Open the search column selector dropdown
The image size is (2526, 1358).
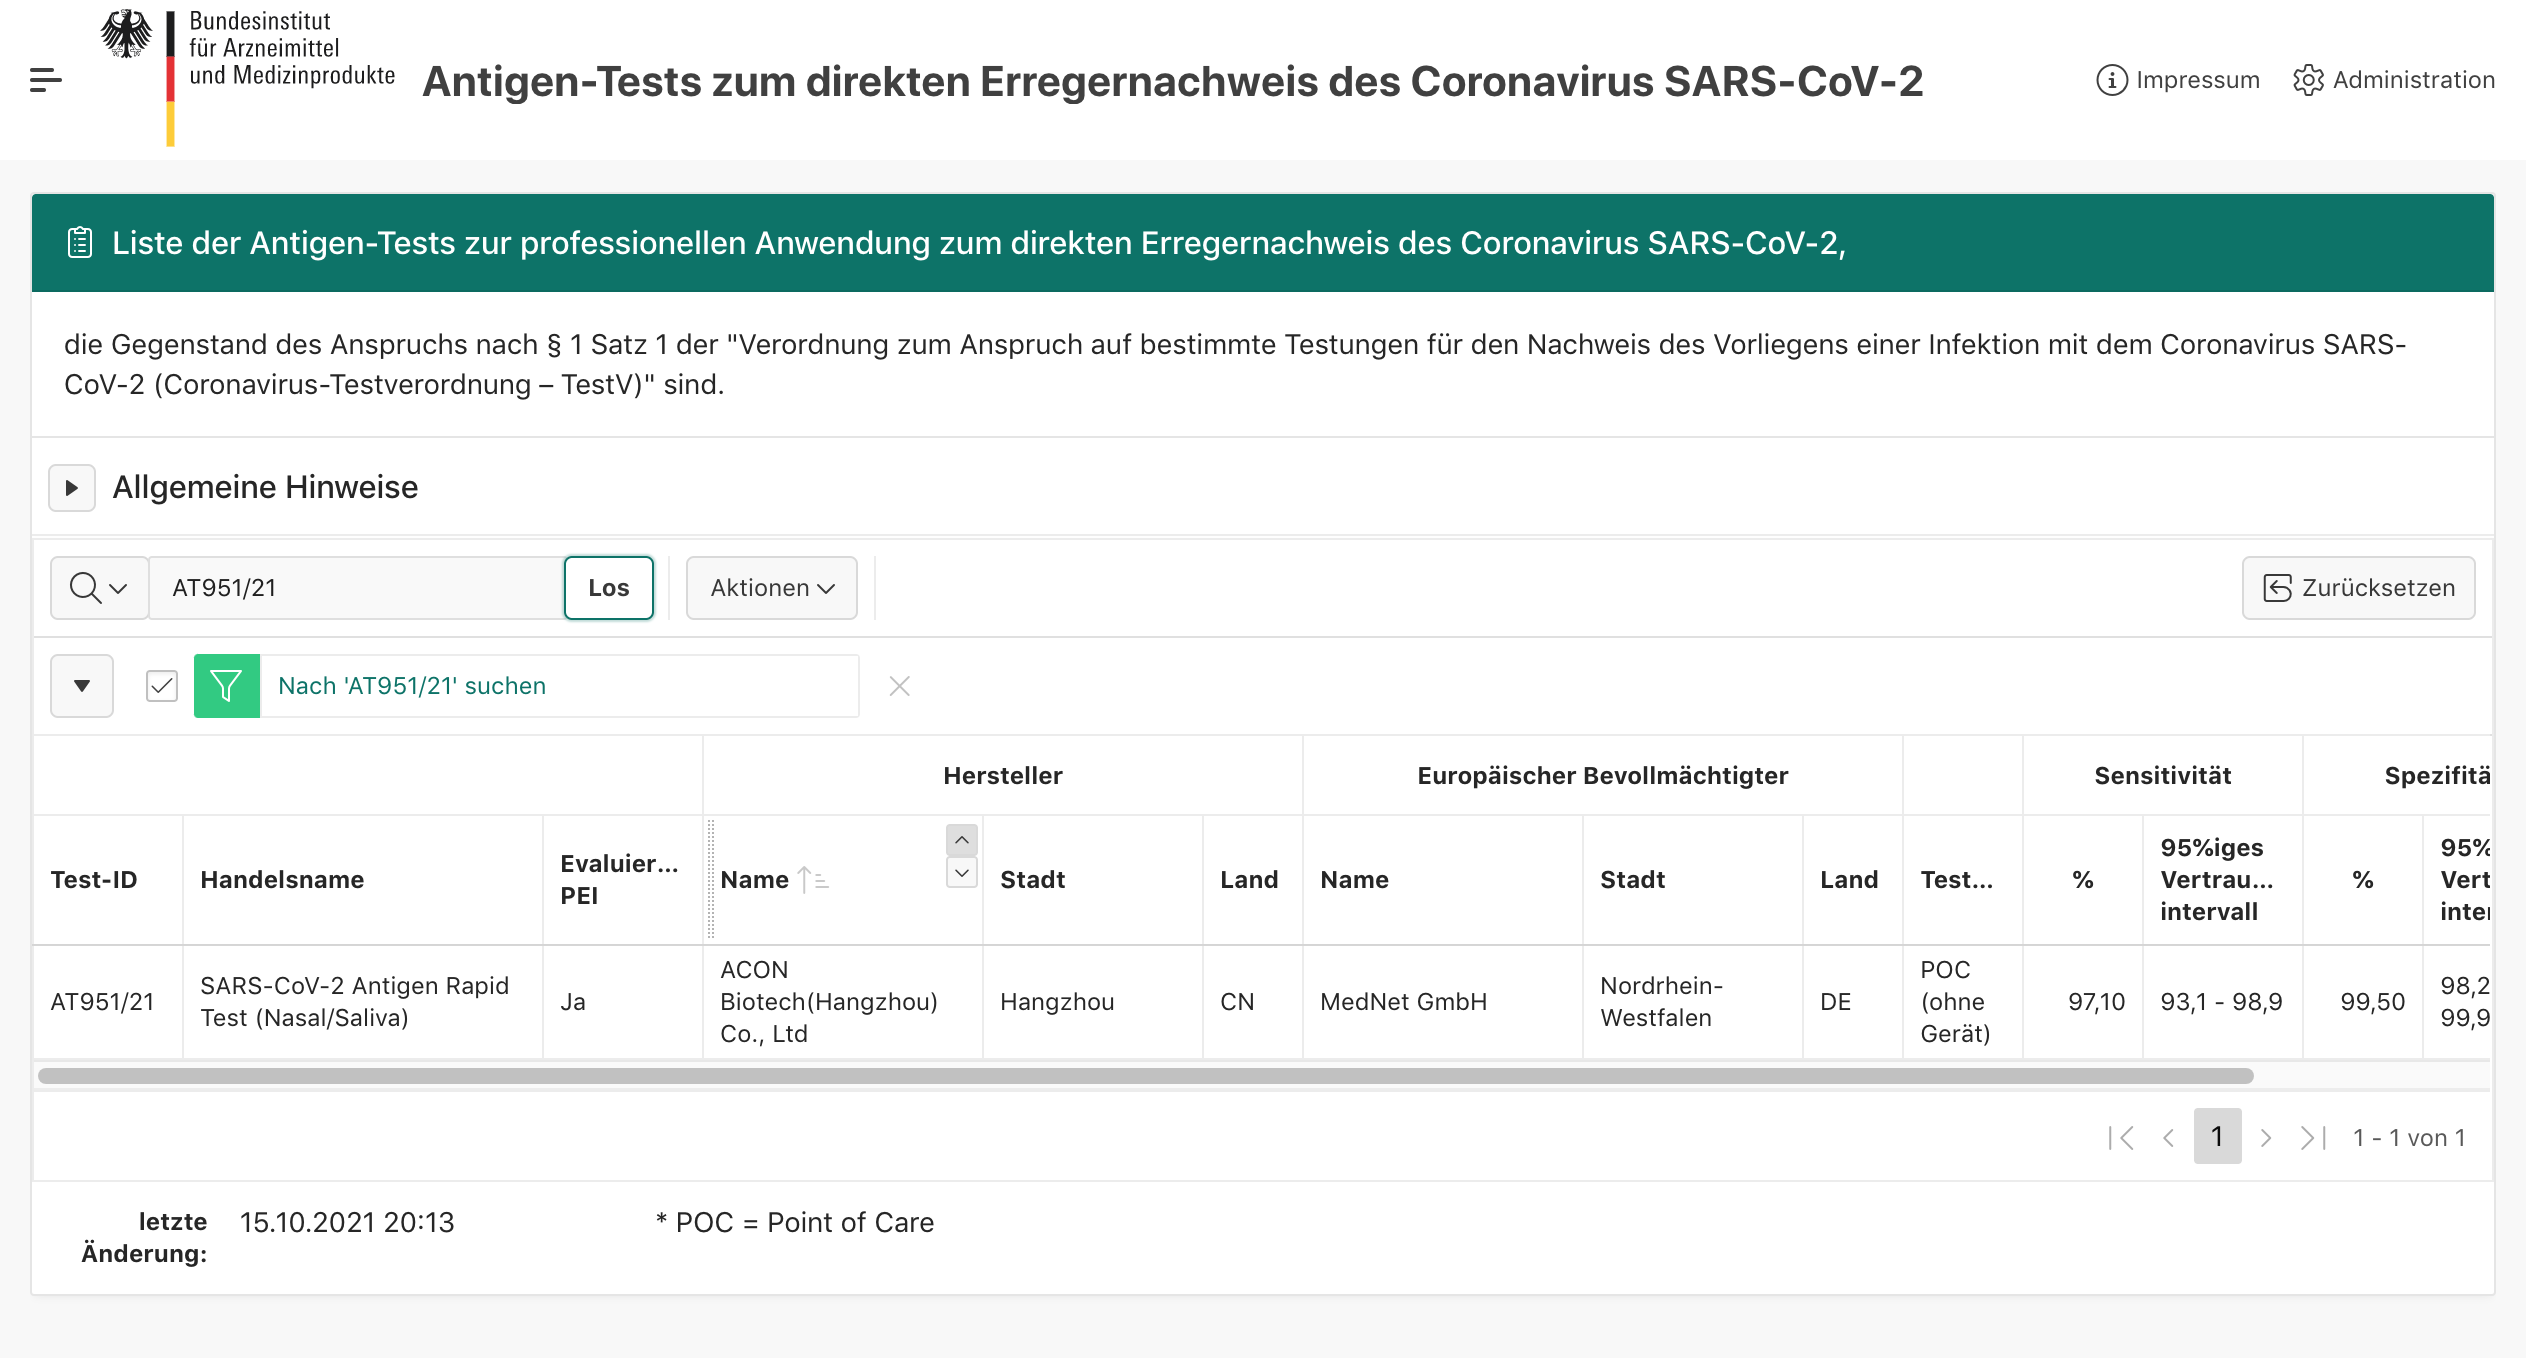click(99, 588)
